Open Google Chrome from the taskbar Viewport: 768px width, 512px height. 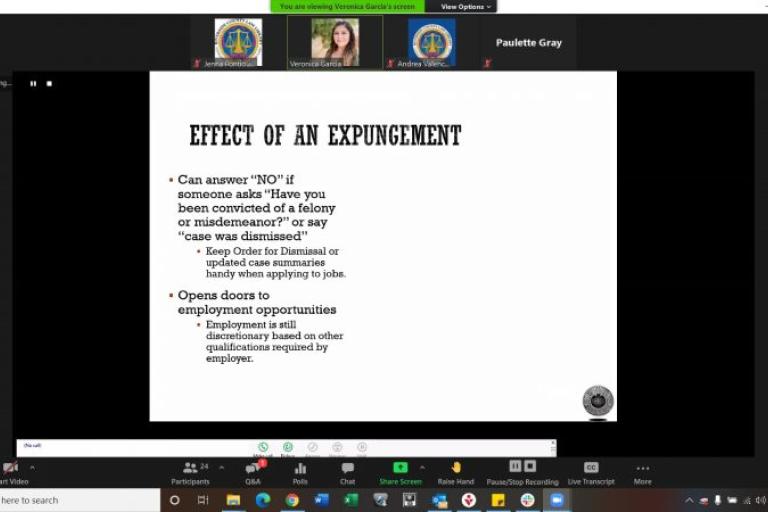click(x=292, y=500)
